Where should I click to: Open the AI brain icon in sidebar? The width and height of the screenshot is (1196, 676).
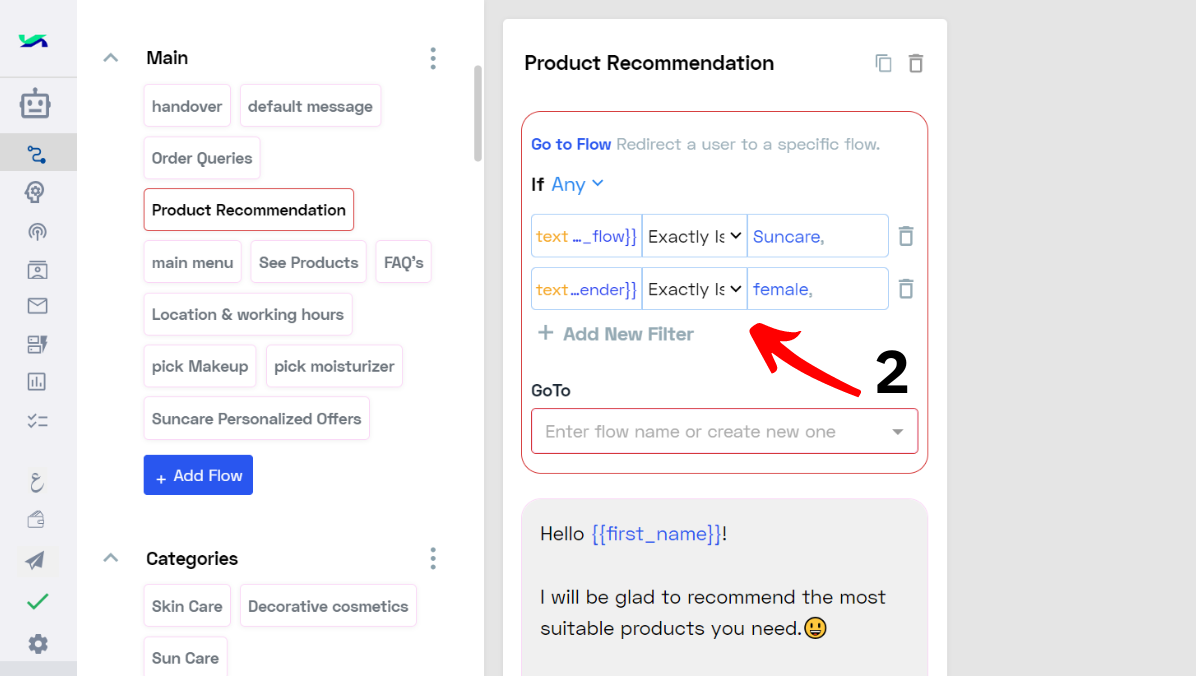tap(35, 192)
